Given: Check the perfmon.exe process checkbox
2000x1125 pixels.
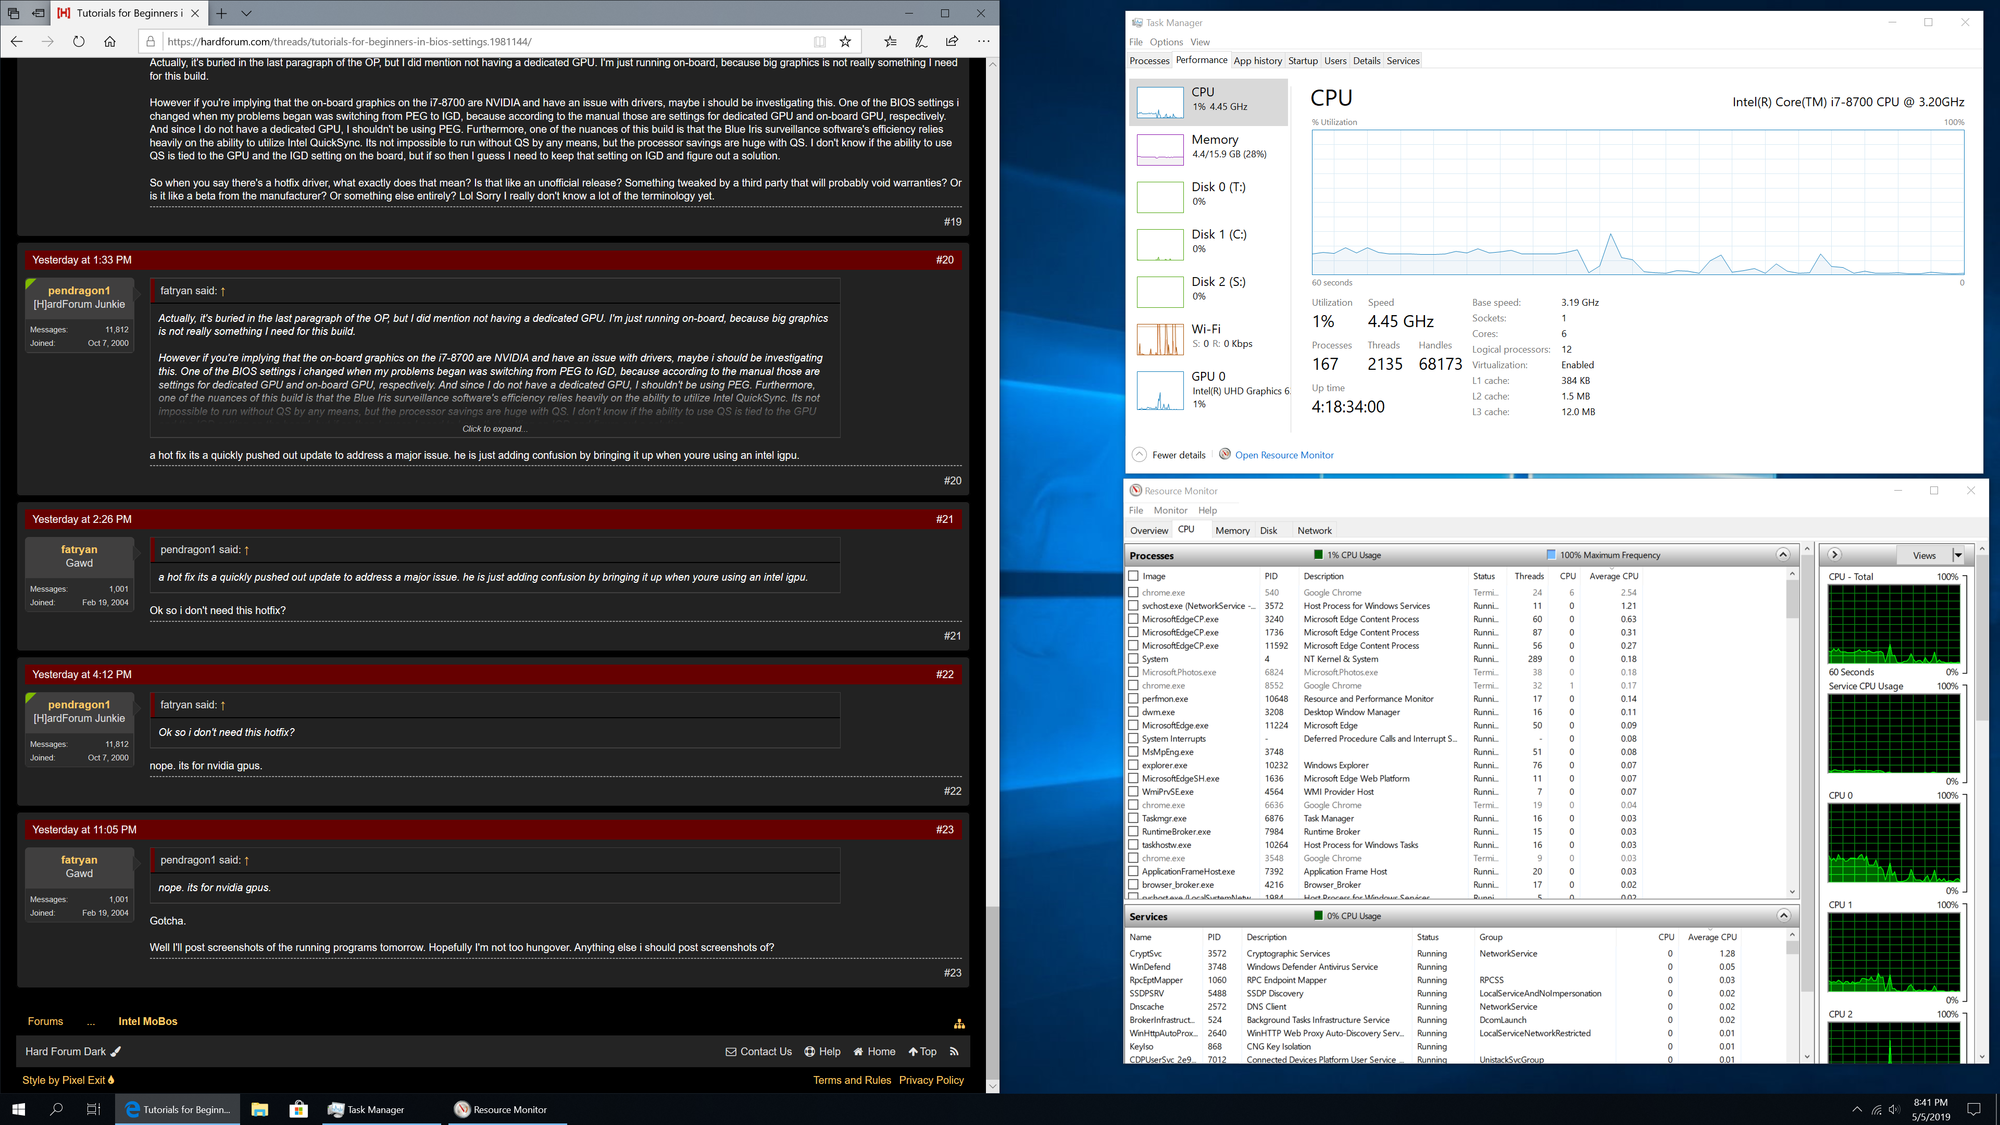Looking at the screenshot, I should coord(1134,699).
